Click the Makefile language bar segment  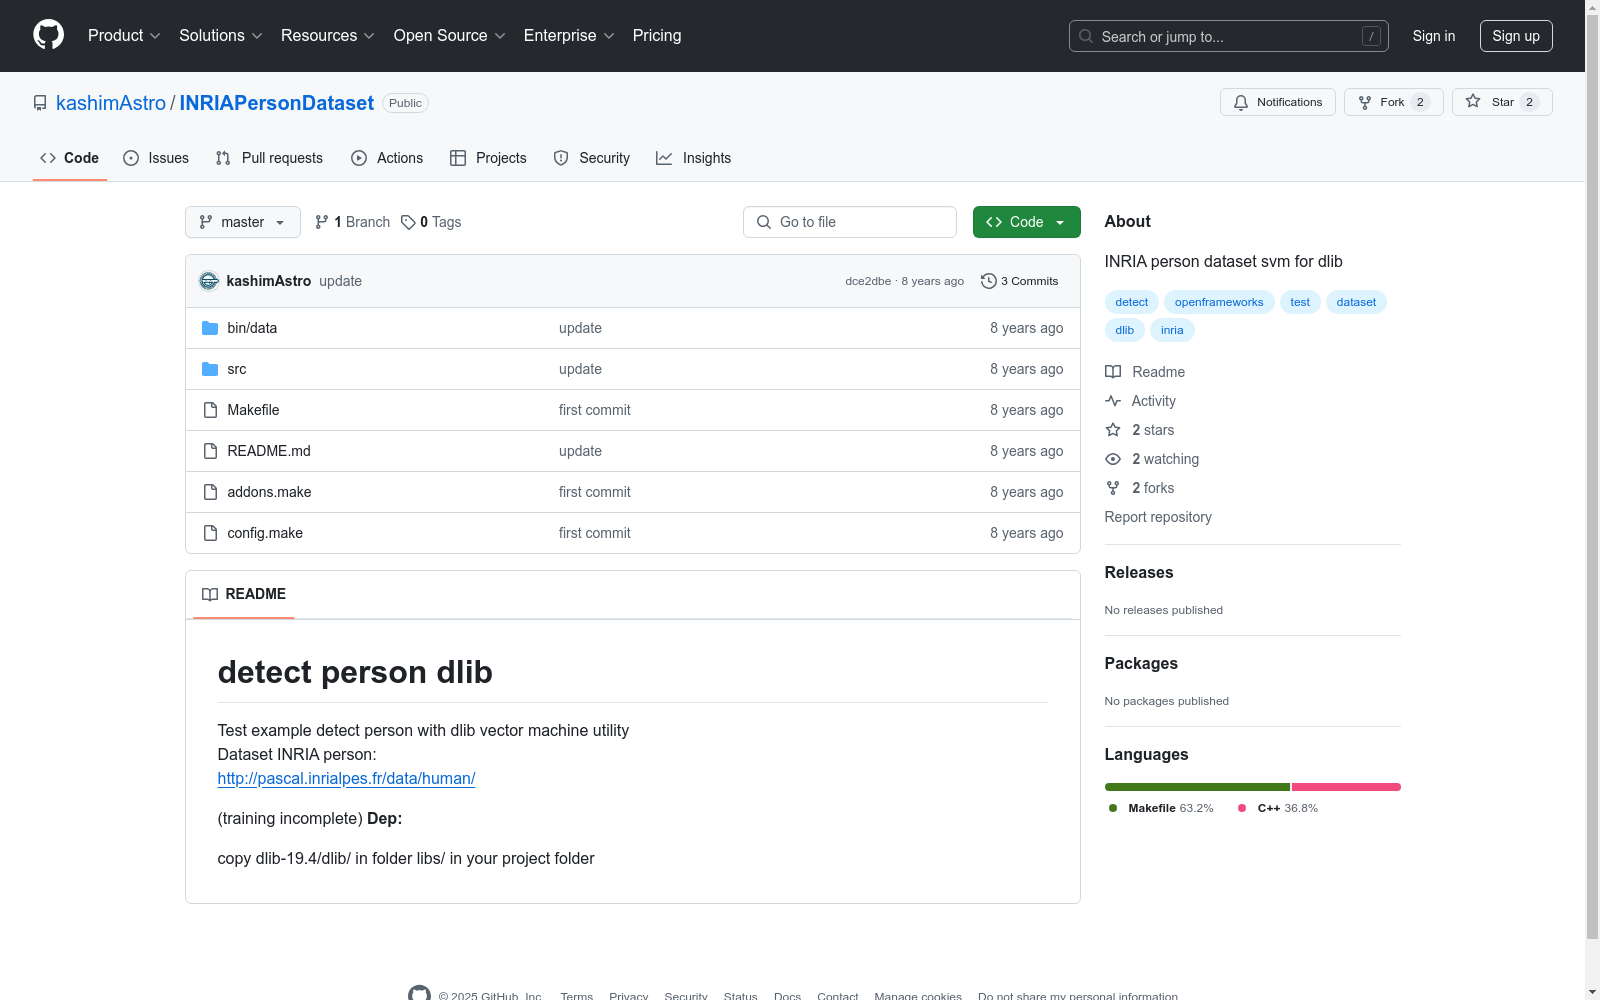point(1197,787)
